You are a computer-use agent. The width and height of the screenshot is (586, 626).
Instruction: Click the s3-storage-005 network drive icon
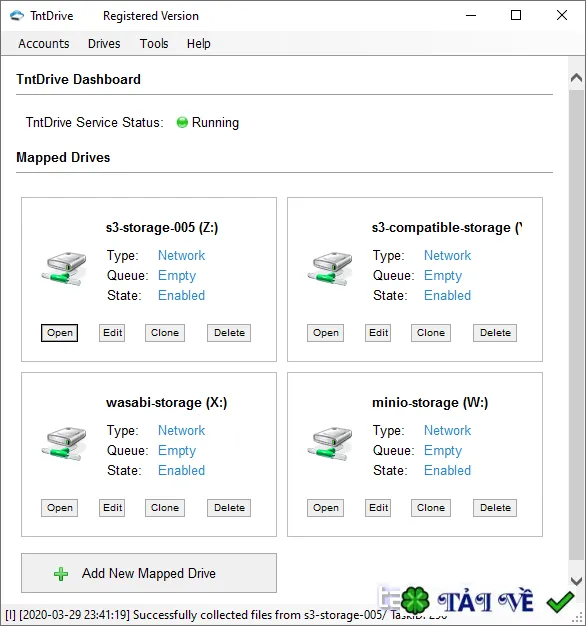pos(64,269)
